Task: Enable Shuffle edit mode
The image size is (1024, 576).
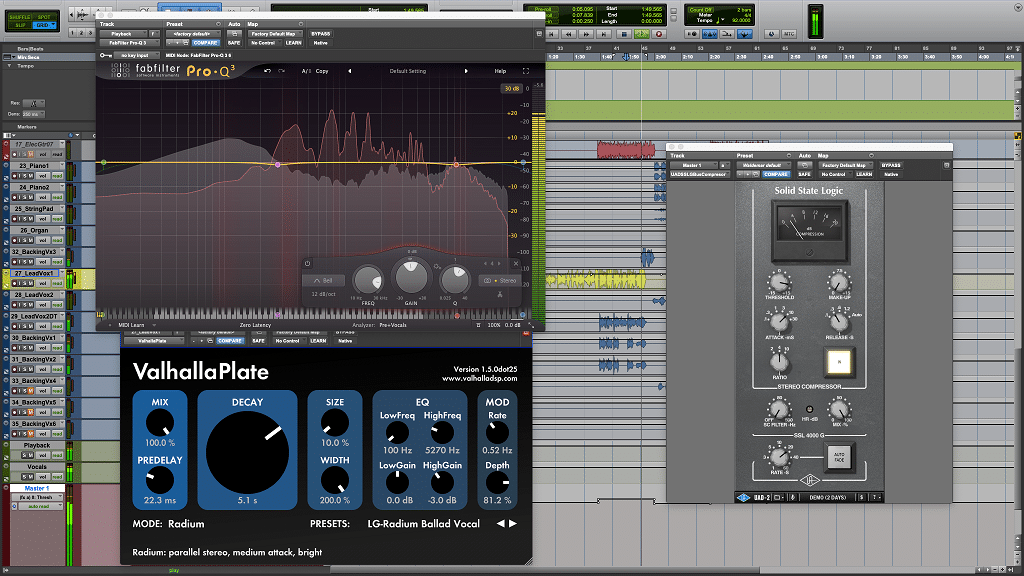Action: [x=20, y=17]
